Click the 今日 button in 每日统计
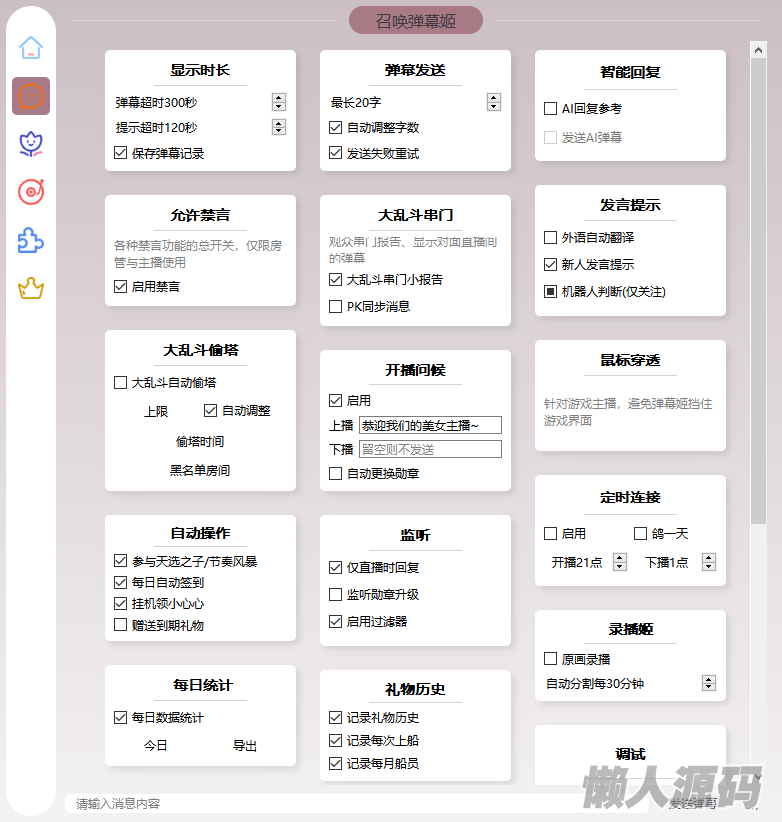This screenshot has width=782, height=822. coord(156,745)
